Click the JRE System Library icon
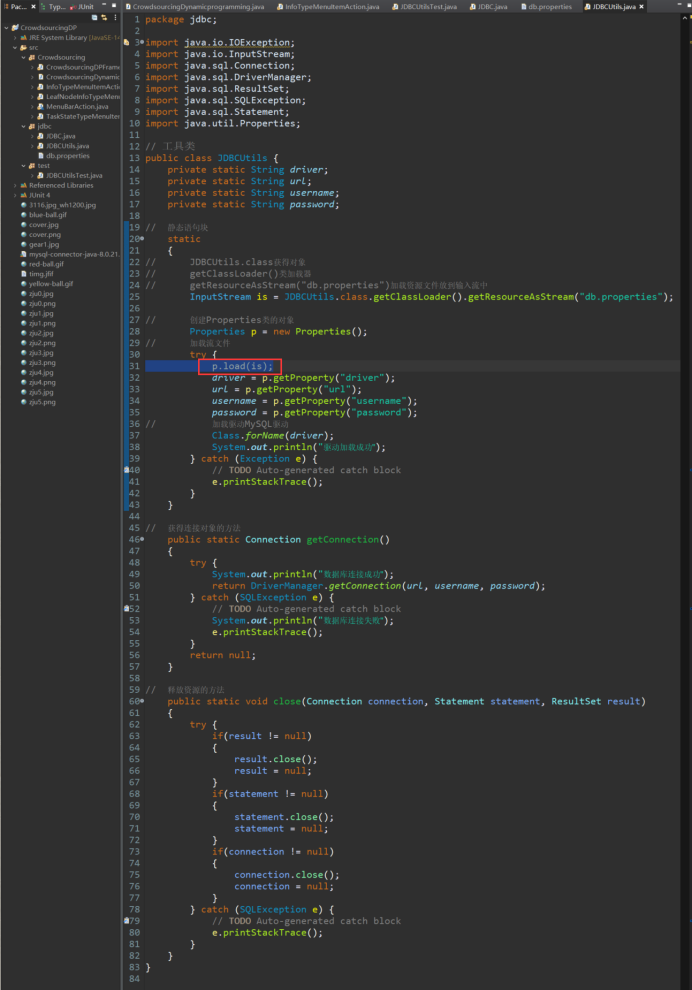 click(x=24, y=38)
